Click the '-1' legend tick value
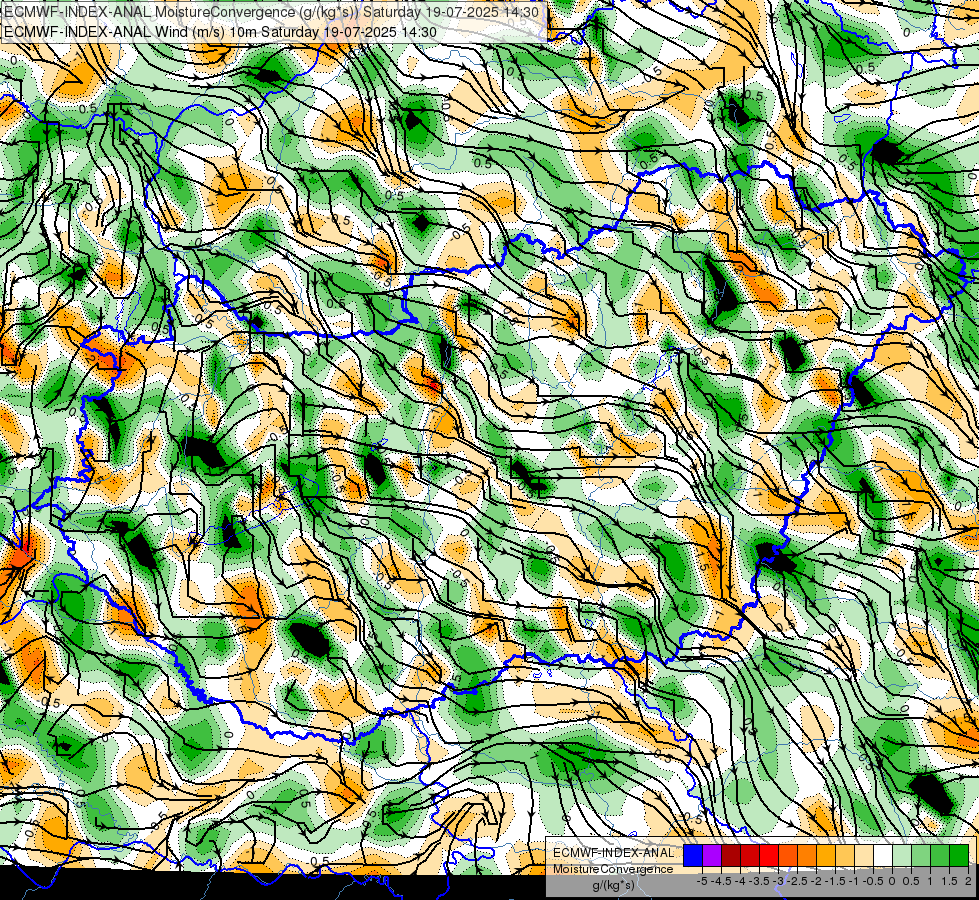979x900 pixels. coord(854,881)
